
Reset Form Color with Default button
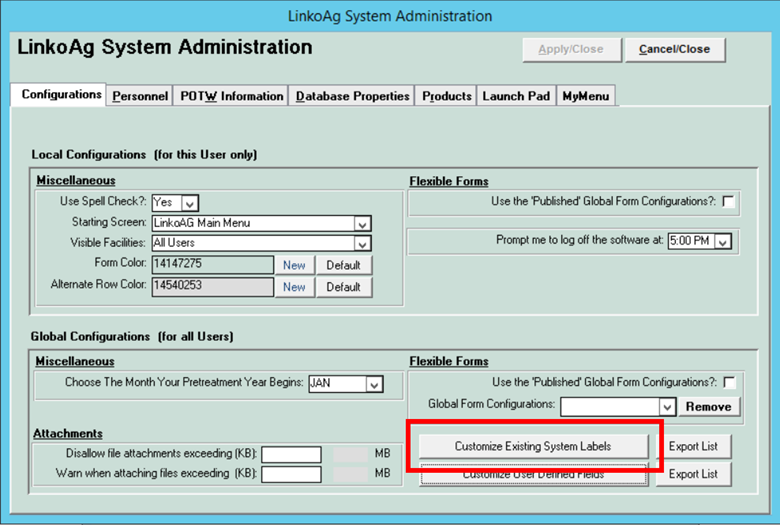(x=344, y=265)
